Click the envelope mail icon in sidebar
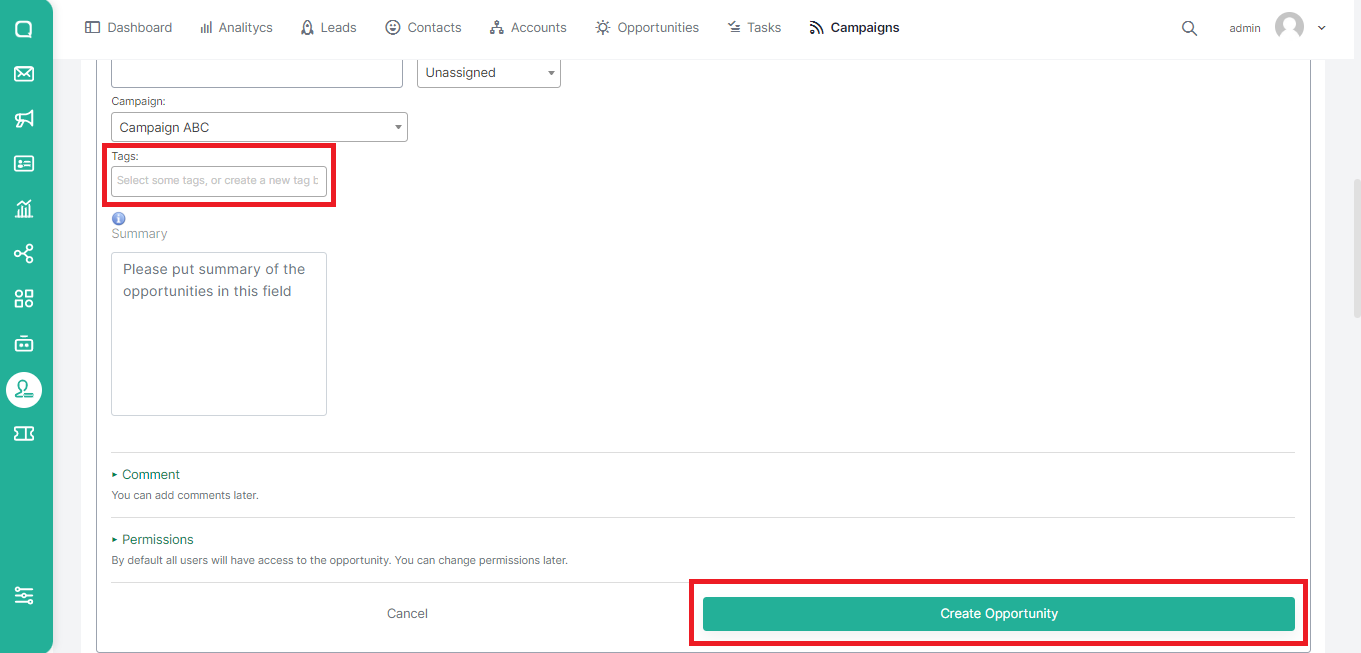 tap(24, 74)
